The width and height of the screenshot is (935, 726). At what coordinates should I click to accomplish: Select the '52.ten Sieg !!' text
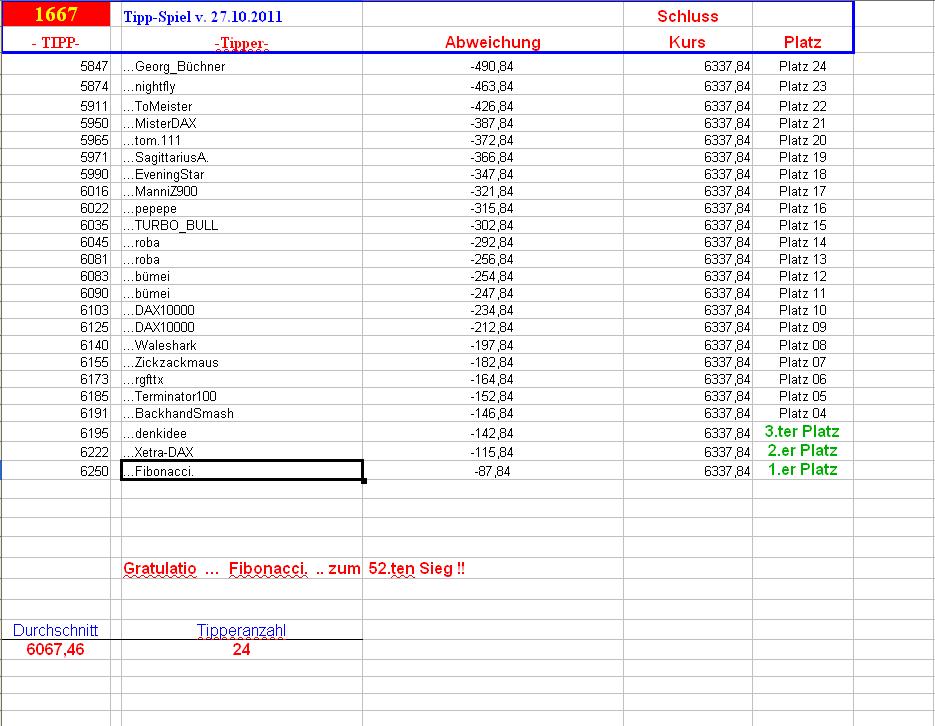(416, 569)
